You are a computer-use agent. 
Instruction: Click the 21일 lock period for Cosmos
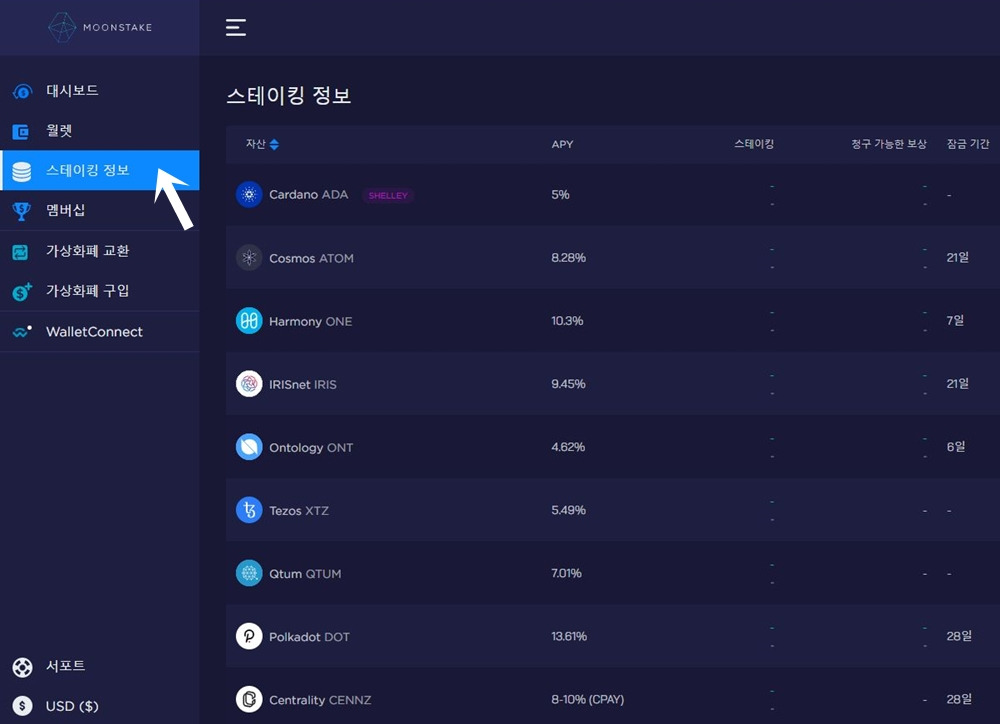pos(957,257)
